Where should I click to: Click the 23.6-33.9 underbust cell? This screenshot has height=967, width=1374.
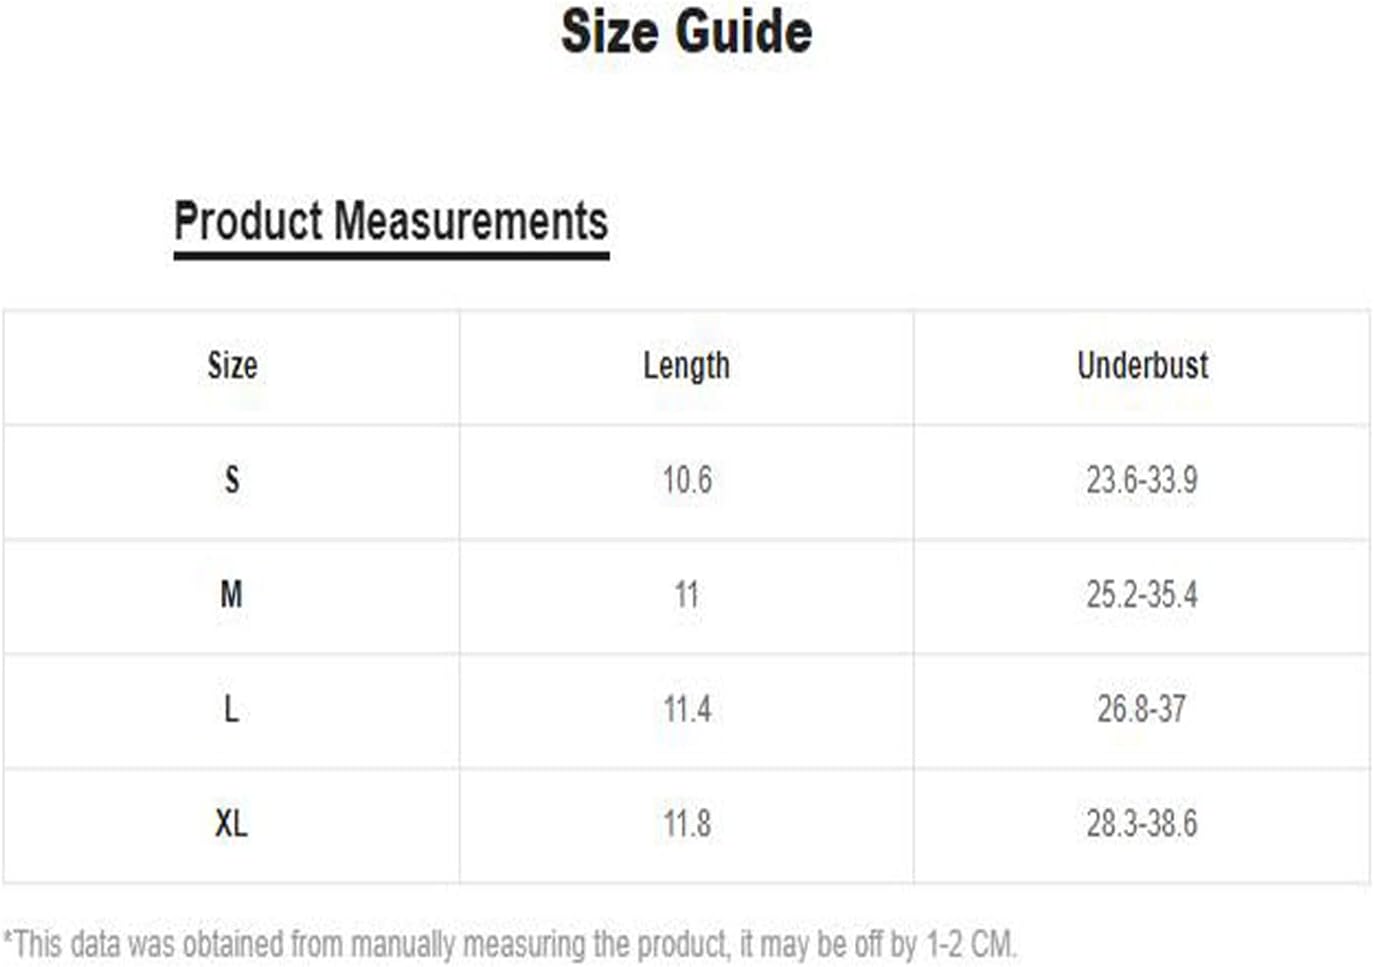pos(1142,480)
